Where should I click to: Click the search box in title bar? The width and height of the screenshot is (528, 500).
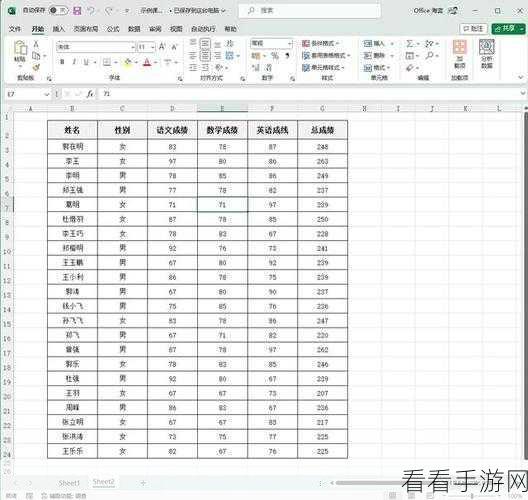[x=309, y=11]
